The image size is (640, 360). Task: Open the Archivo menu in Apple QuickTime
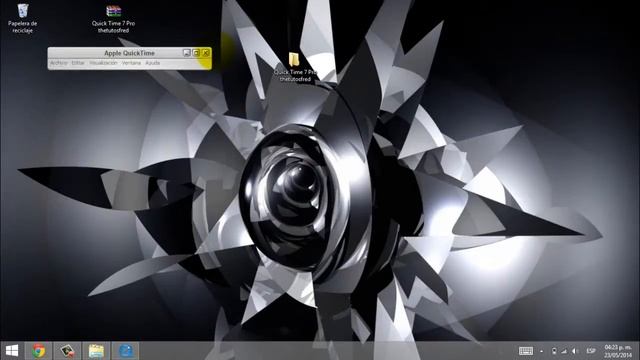(59, 63)
